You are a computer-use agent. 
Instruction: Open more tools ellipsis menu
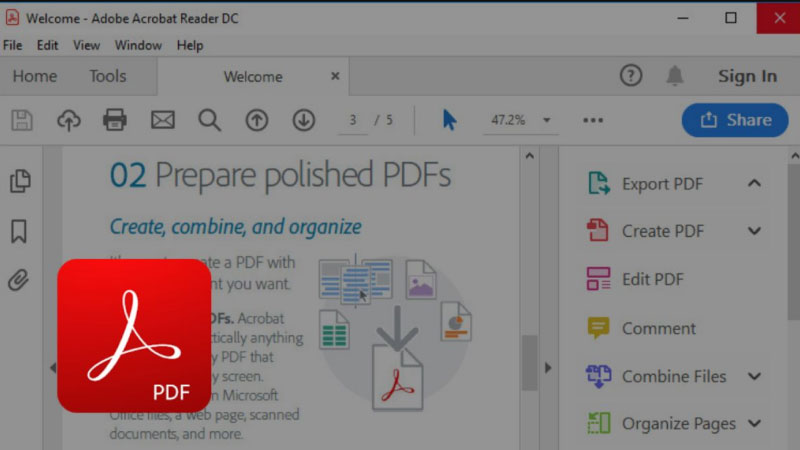tap(593, 120)
